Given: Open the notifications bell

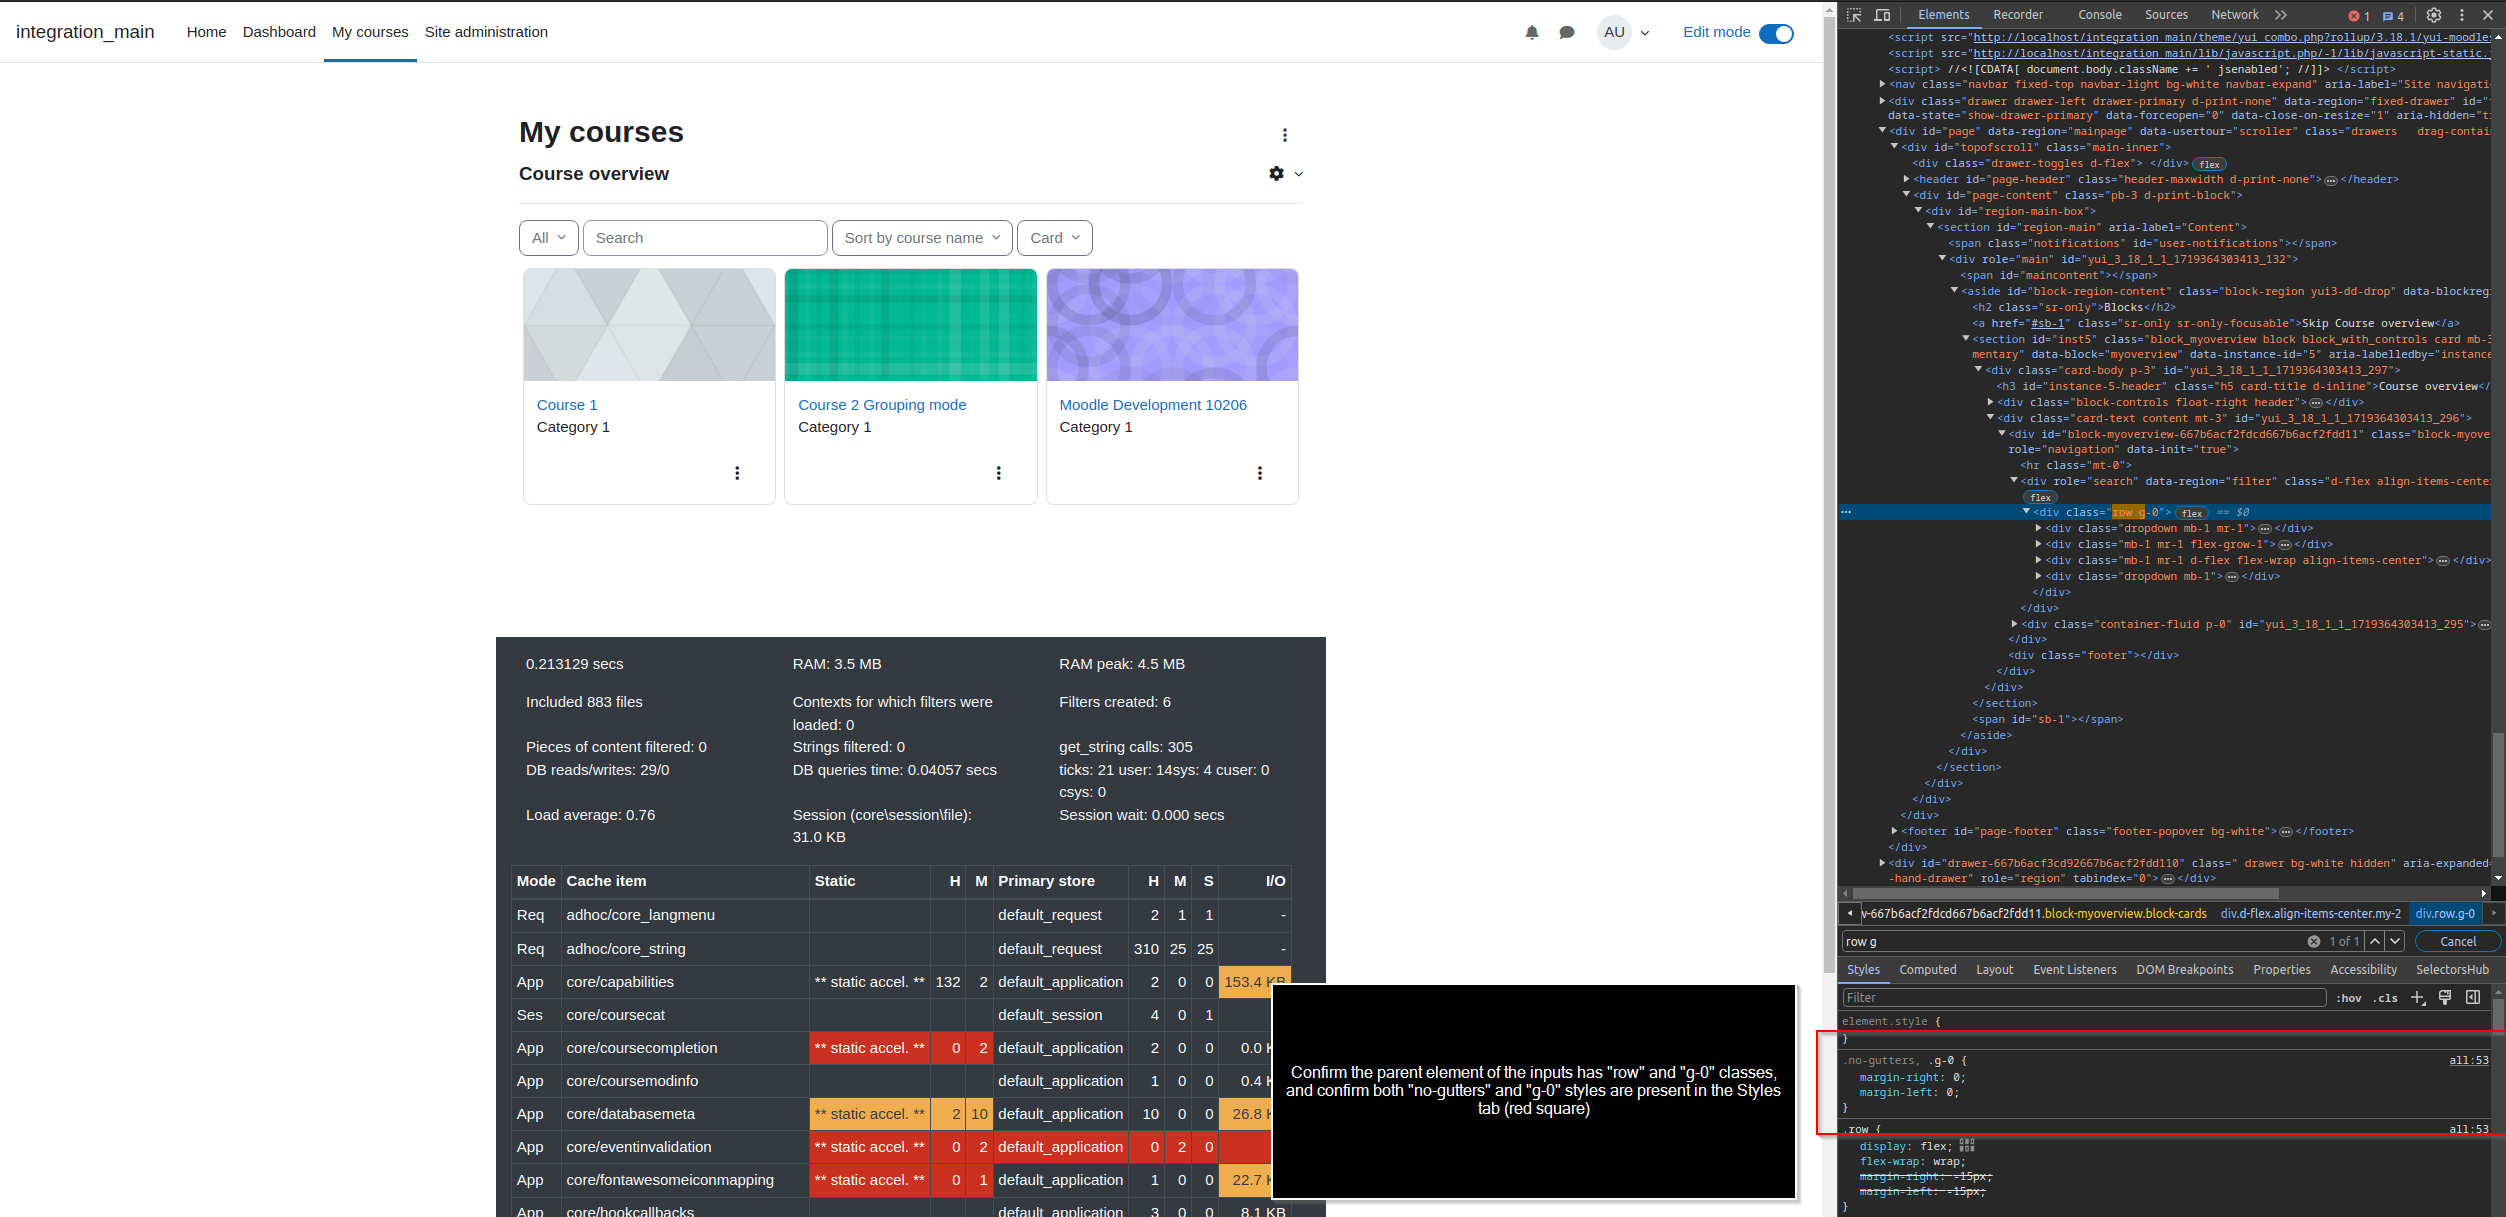Looking at the screenshot, I should pos(1531,32).
